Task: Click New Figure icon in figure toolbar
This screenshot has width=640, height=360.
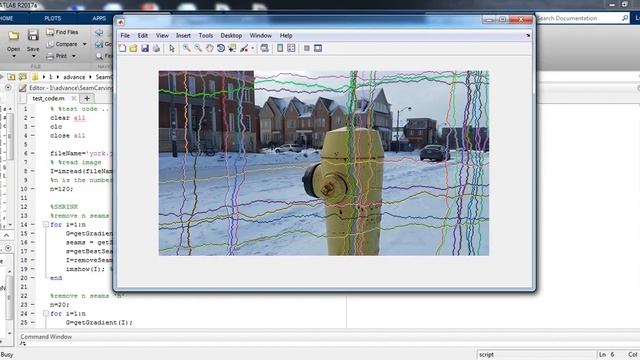Action: point(122,48)
